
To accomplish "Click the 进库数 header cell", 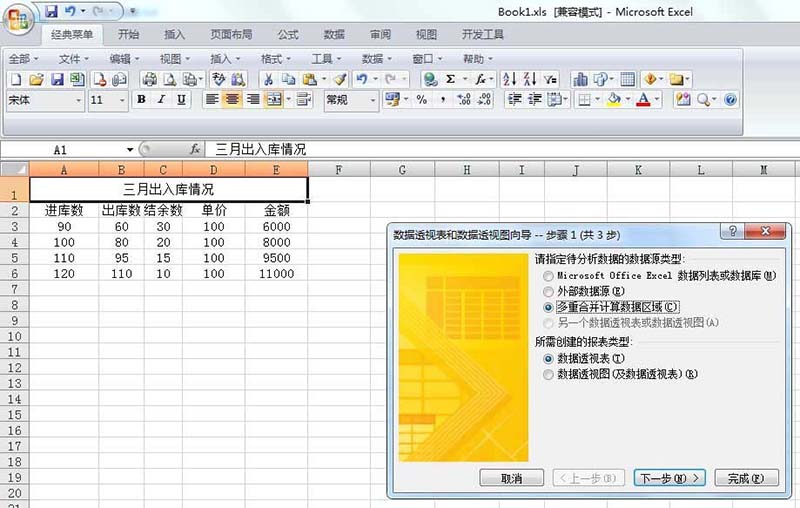I will [64, 210].
